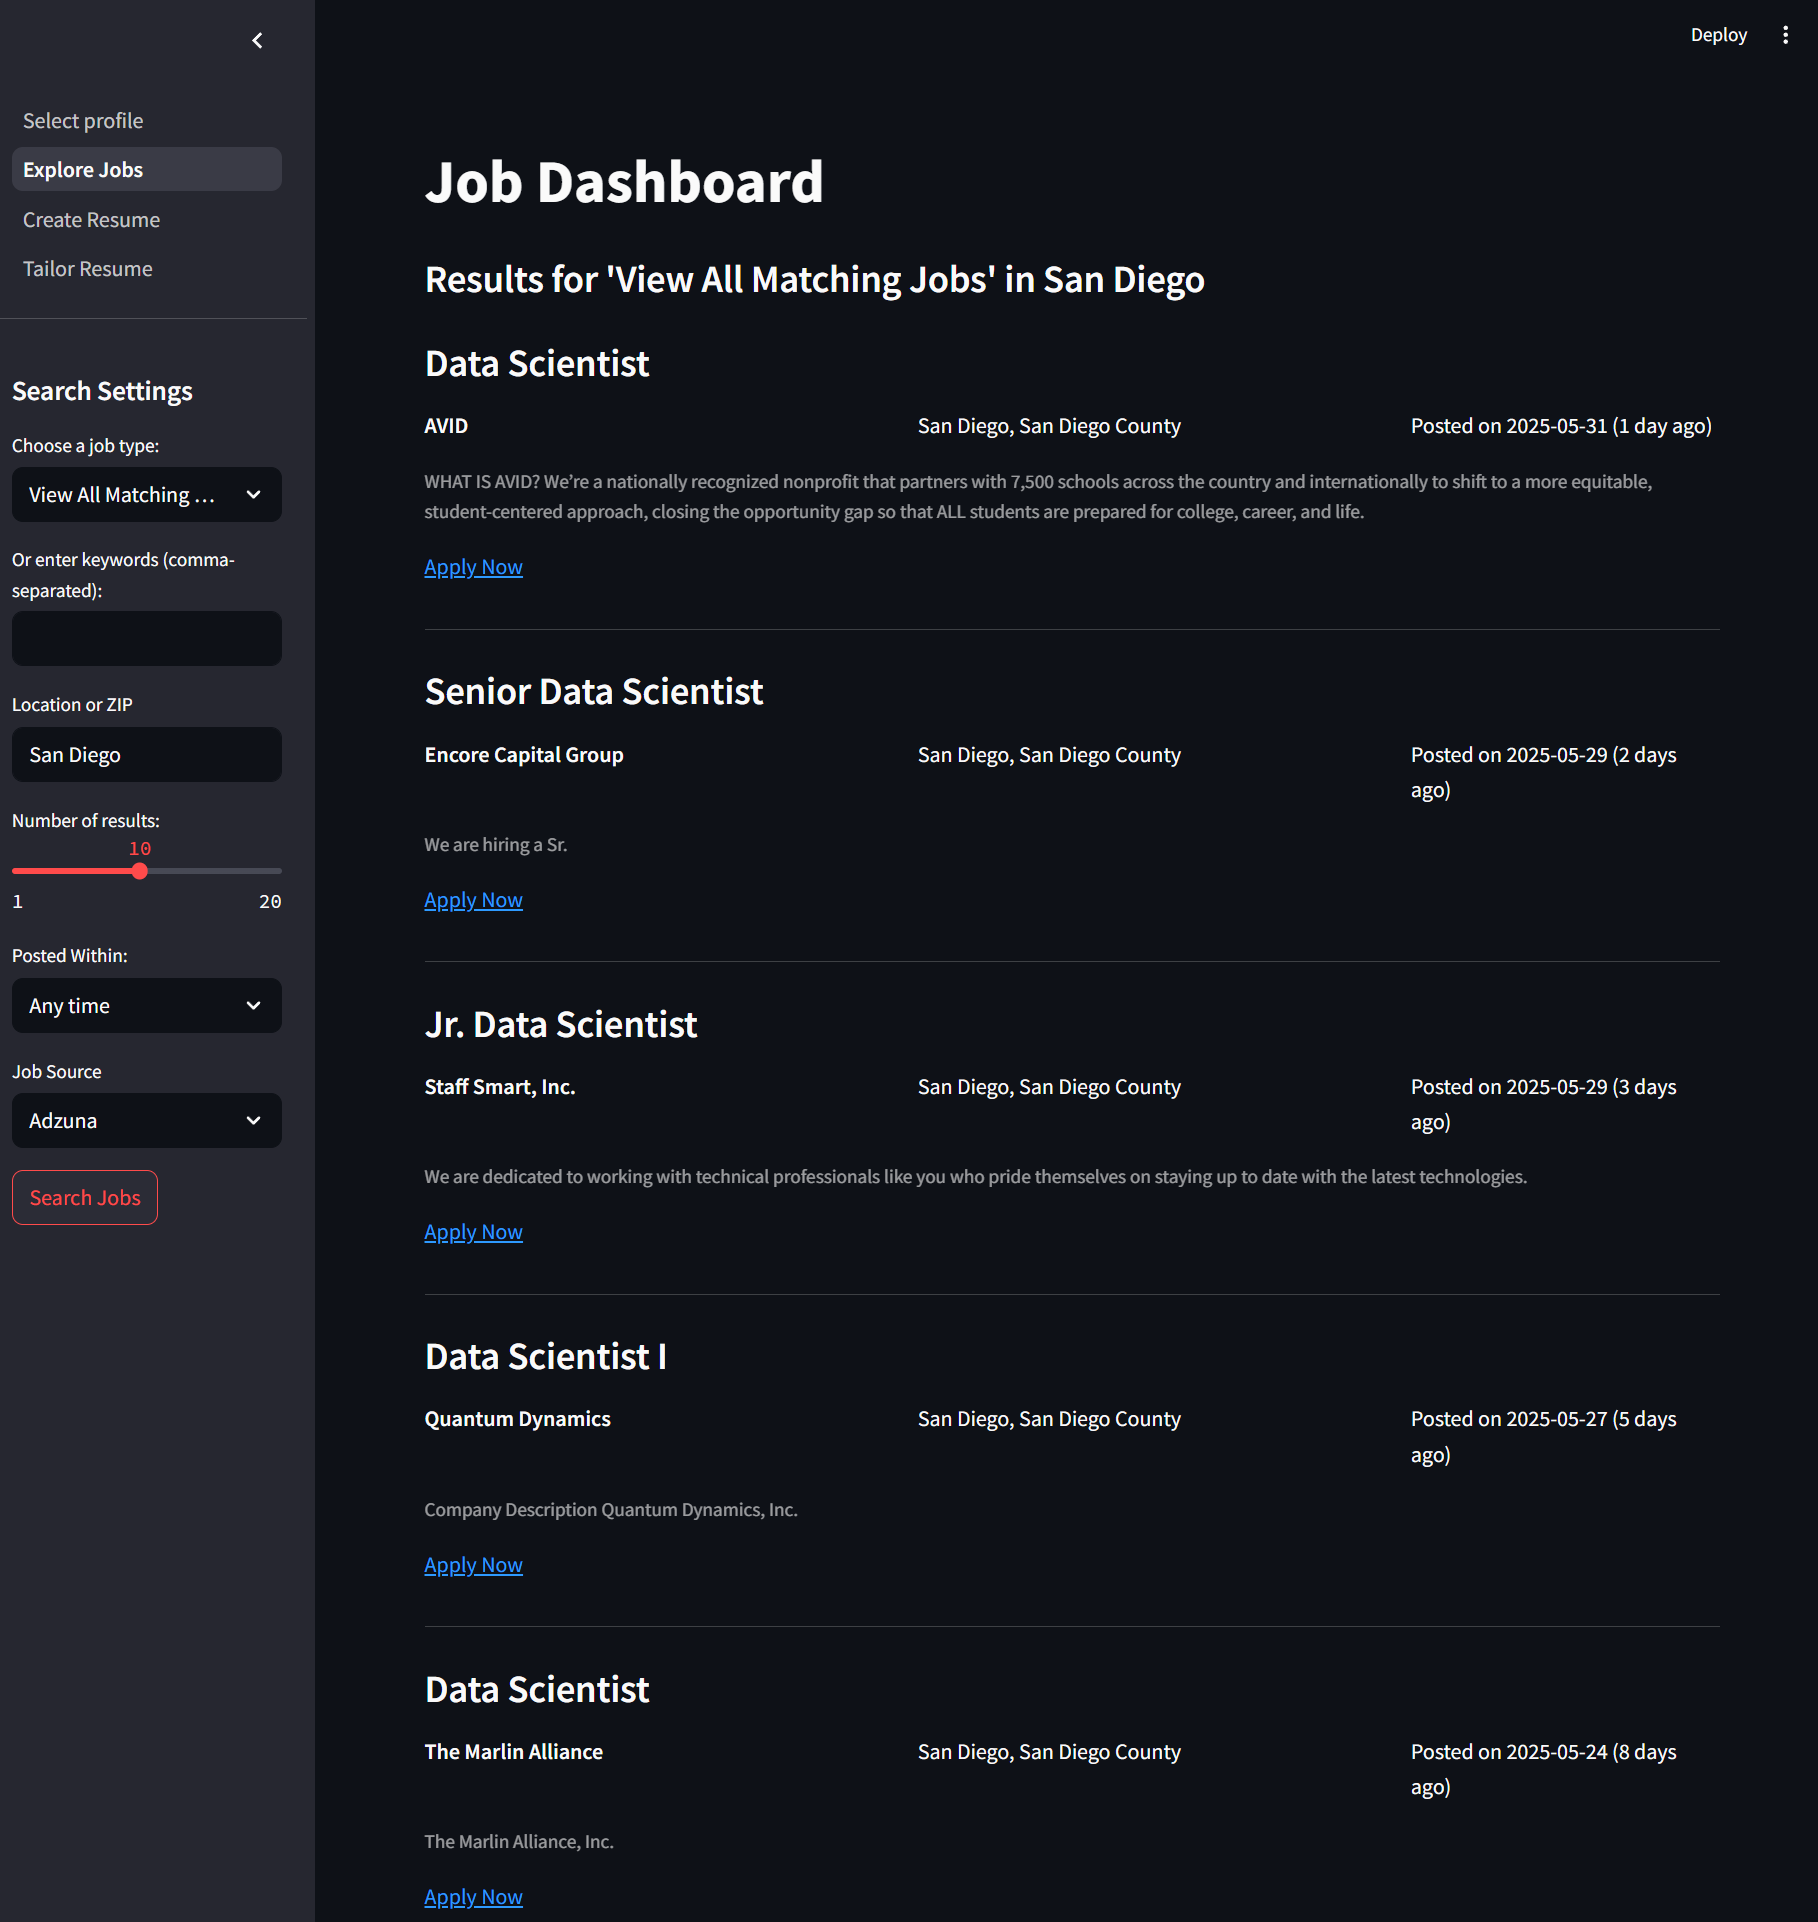This screenshot has height=1922, width=1818.
Task: Apply Now for Jr. Data Scientist at Staff Smart
Action: (473, 1231)
